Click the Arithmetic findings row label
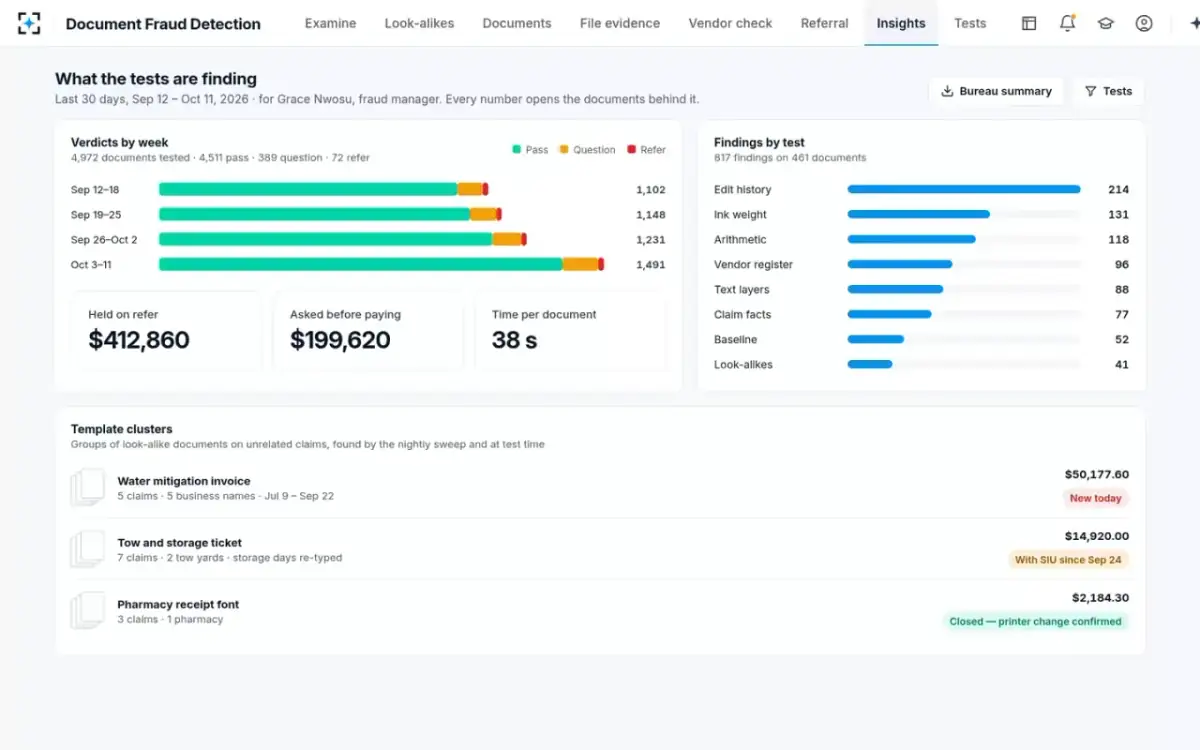 pyautogui.click(x=740, y=240)
